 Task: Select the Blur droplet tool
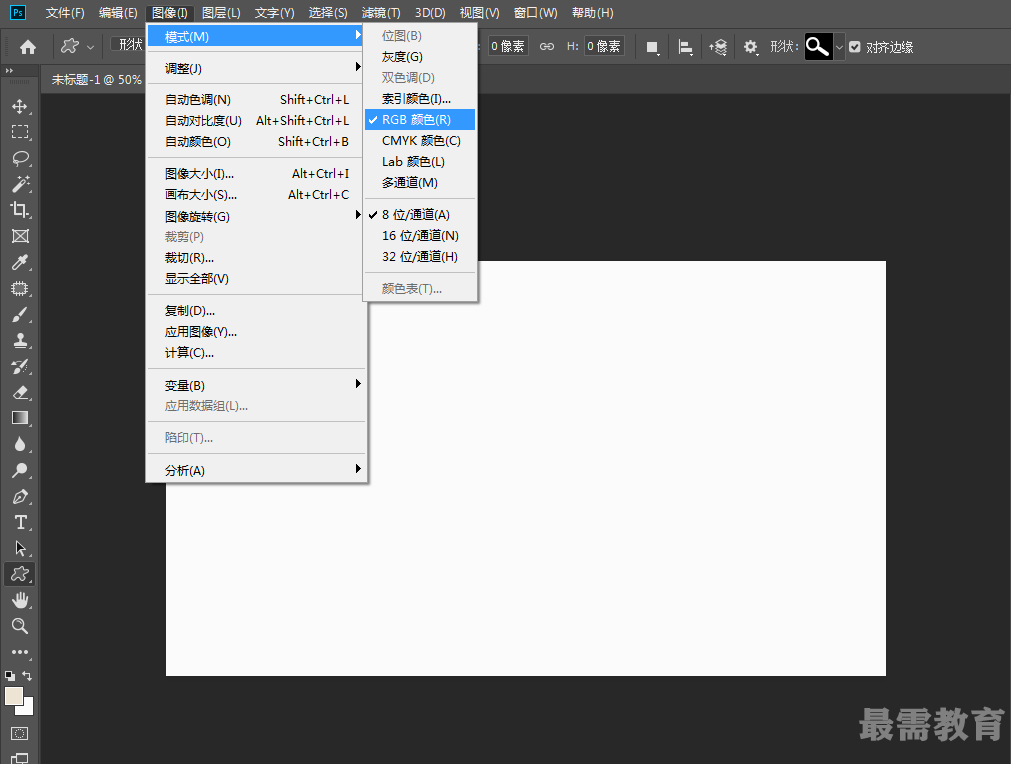20,444
